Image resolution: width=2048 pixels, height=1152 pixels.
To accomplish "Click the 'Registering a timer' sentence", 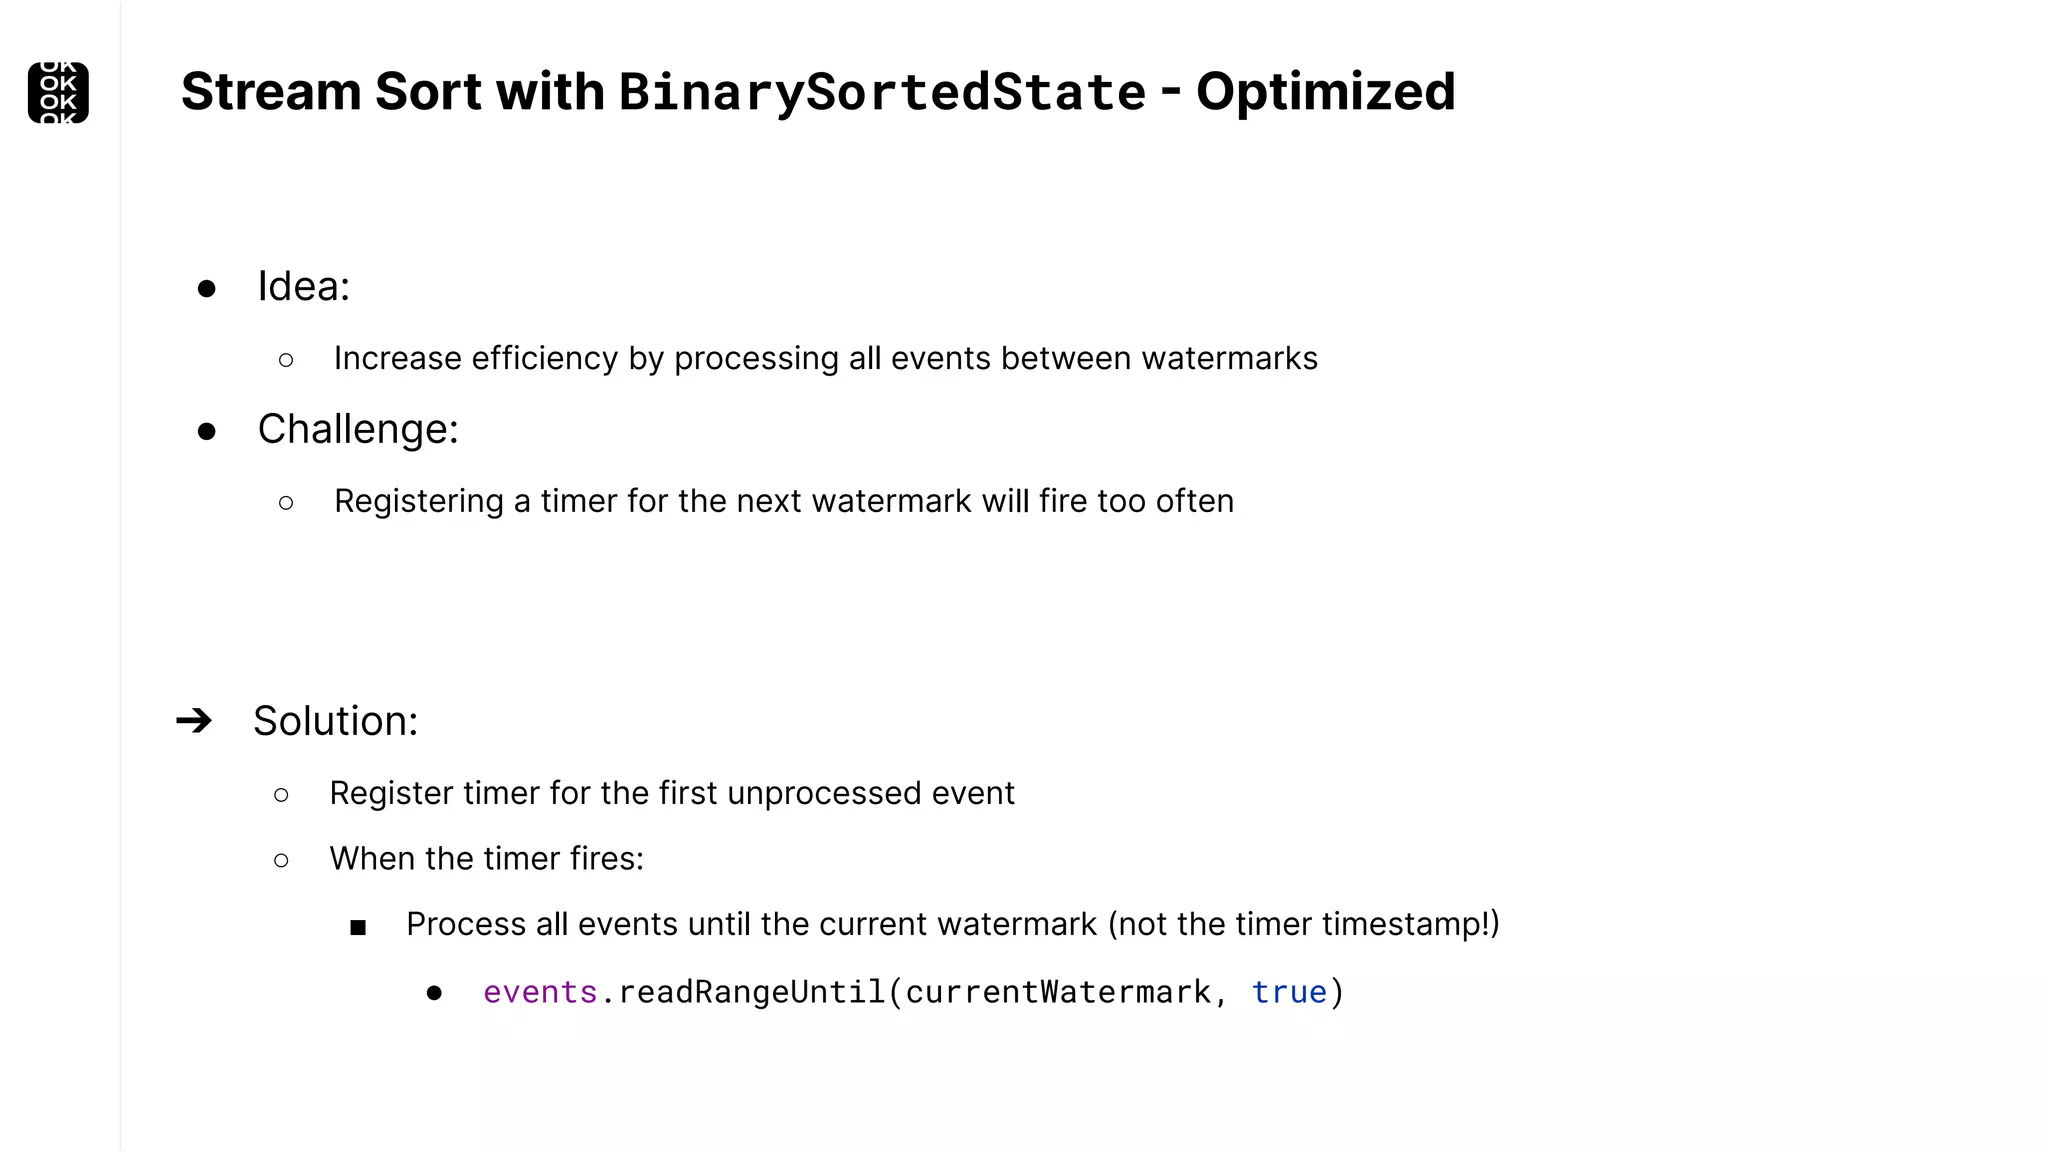I will pyautogui.click(x=783, y=501).
